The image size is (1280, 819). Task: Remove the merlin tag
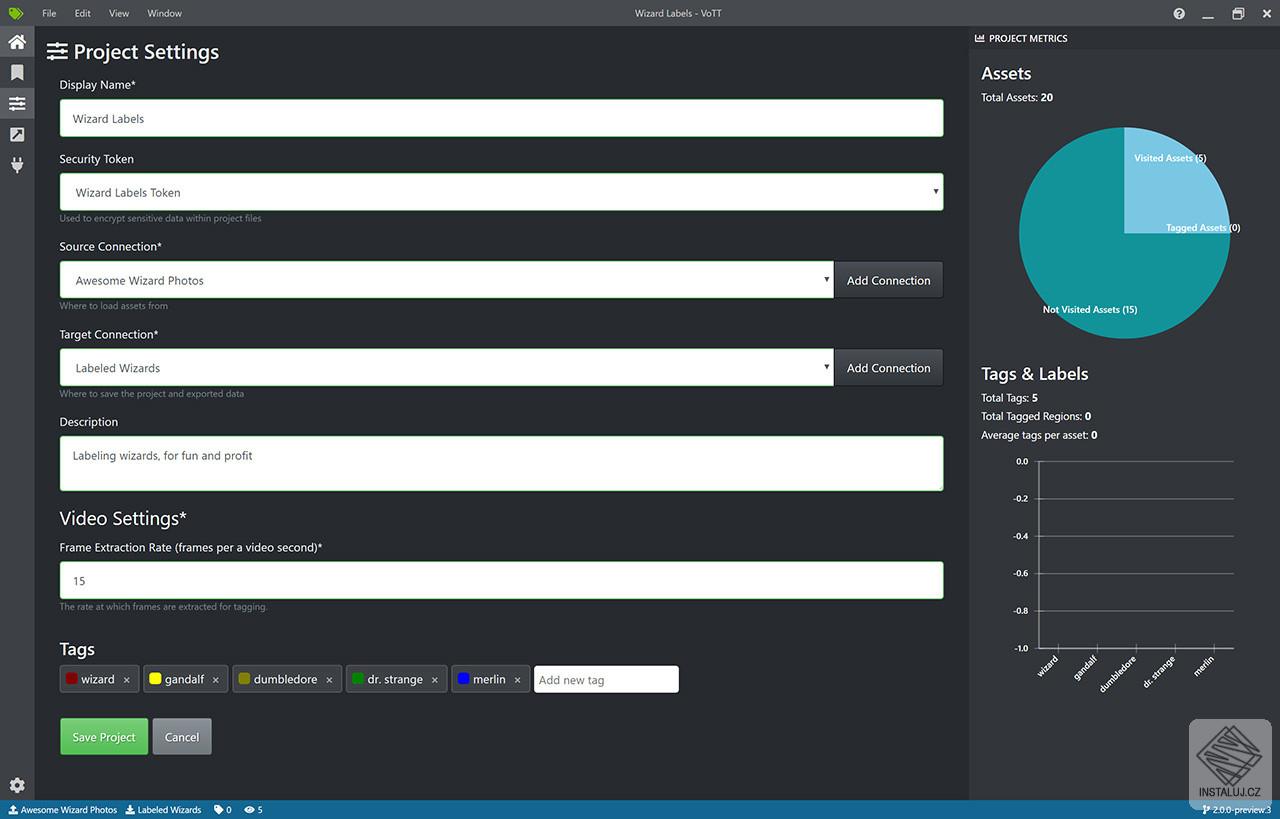[518, 680]
